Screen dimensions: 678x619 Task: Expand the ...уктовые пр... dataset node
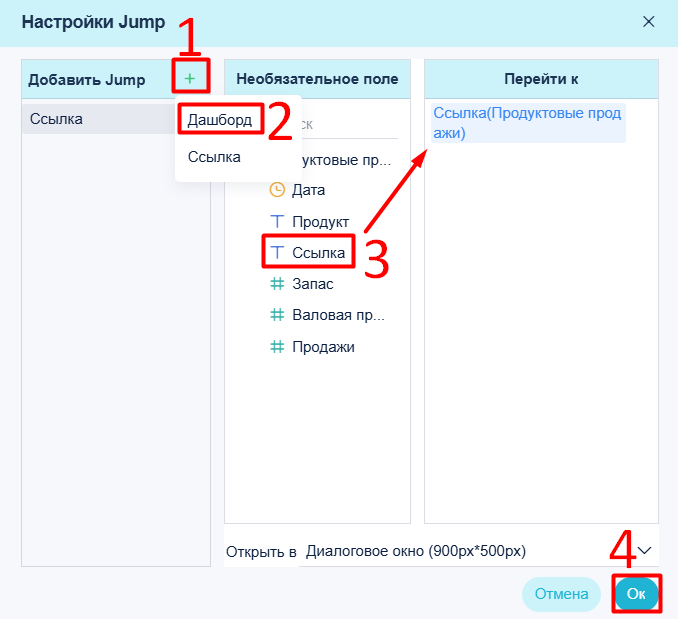[346, 160]
